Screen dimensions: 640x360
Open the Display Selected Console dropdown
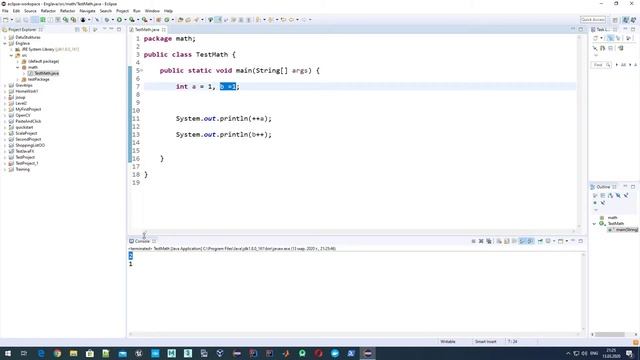[x=554, y=241]
